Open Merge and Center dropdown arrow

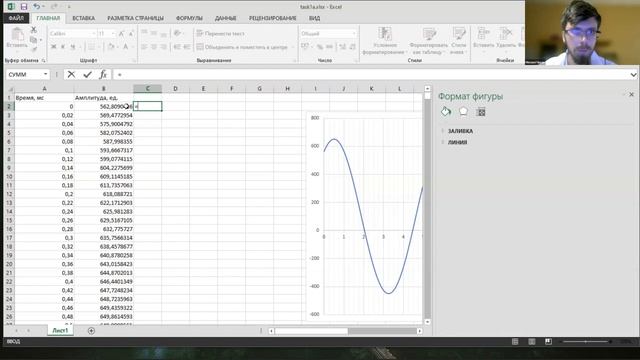tap(292, 47)
